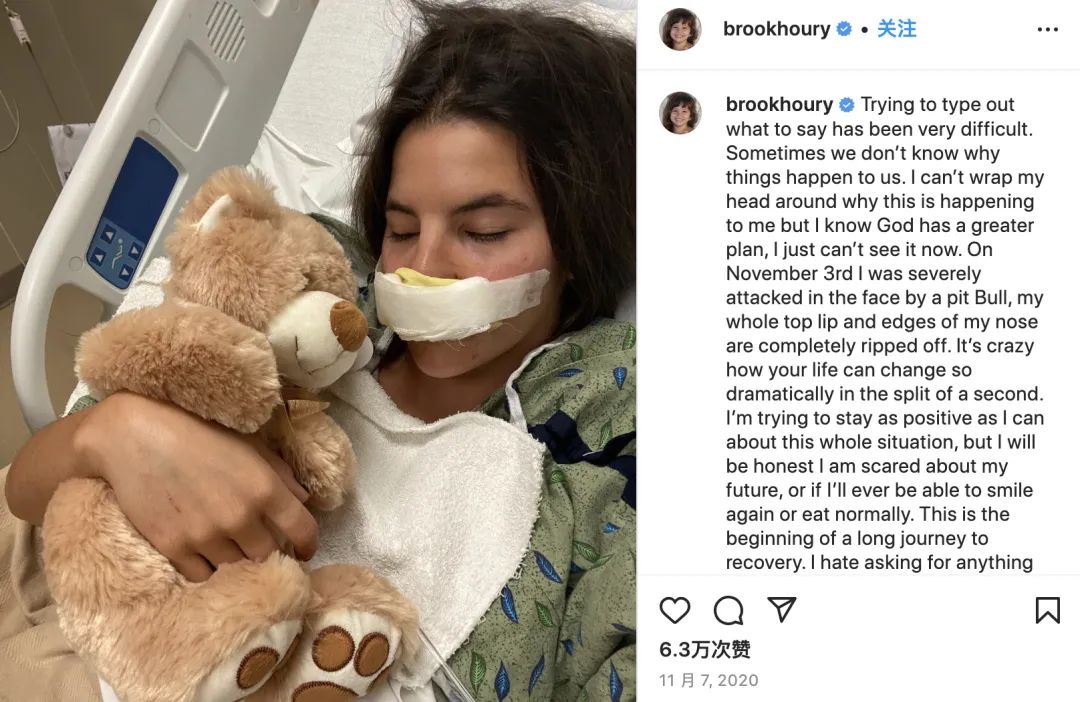Image resolution: width=1080 pixels, height=702 pixels.
Task: View the 6.3万次赞 likes list
Action: click(704, 650)
